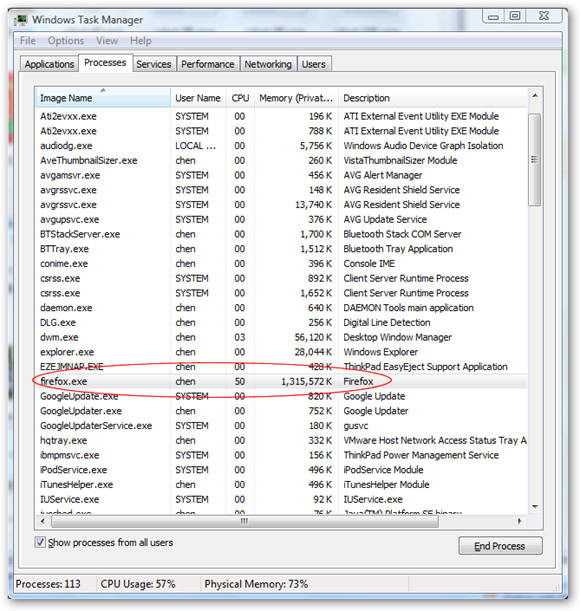This screenshot has width=580, height=611.
Task: Switch to the Services tab
Action: (x=154, y=64)
